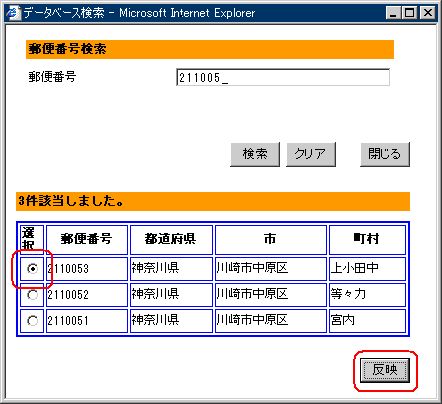The width and height of the screenshot is (442, 404).
Task: Select radio button for 2110053 row
Action: (32, 269)
